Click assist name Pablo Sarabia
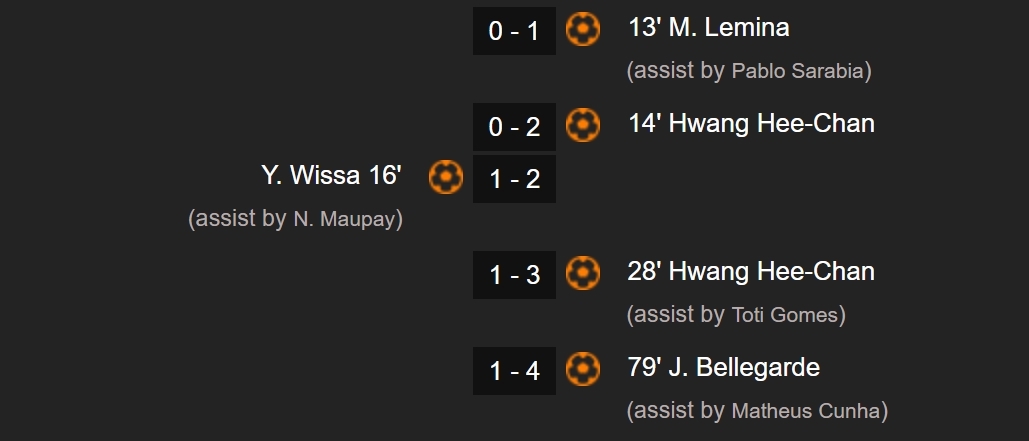 (797, 71)
